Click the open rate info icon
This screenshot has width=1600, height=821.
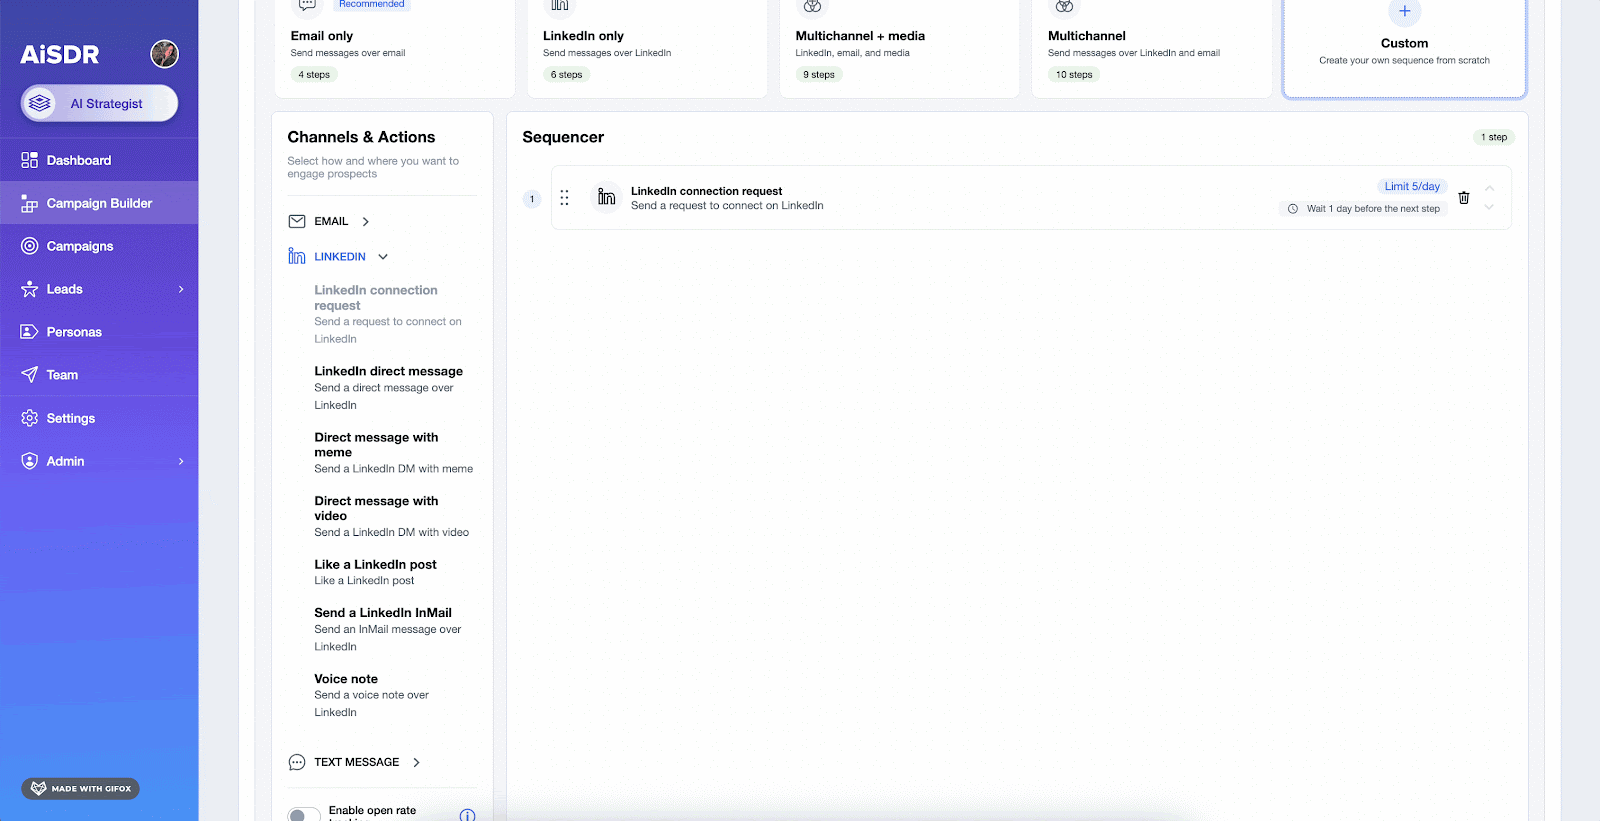(x=467, y=815)
